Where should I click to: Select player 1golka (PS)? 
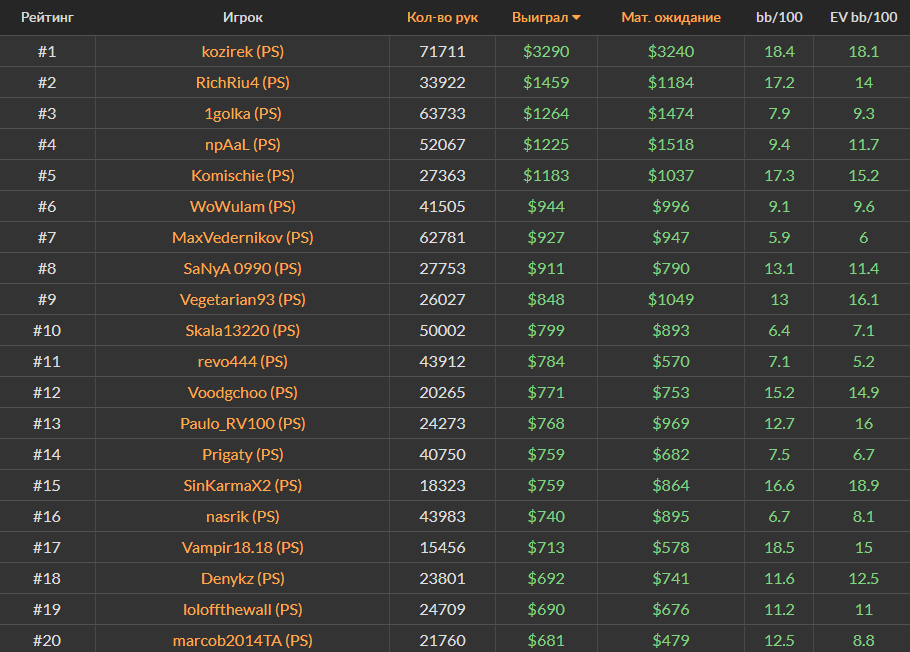click(243, 113)
